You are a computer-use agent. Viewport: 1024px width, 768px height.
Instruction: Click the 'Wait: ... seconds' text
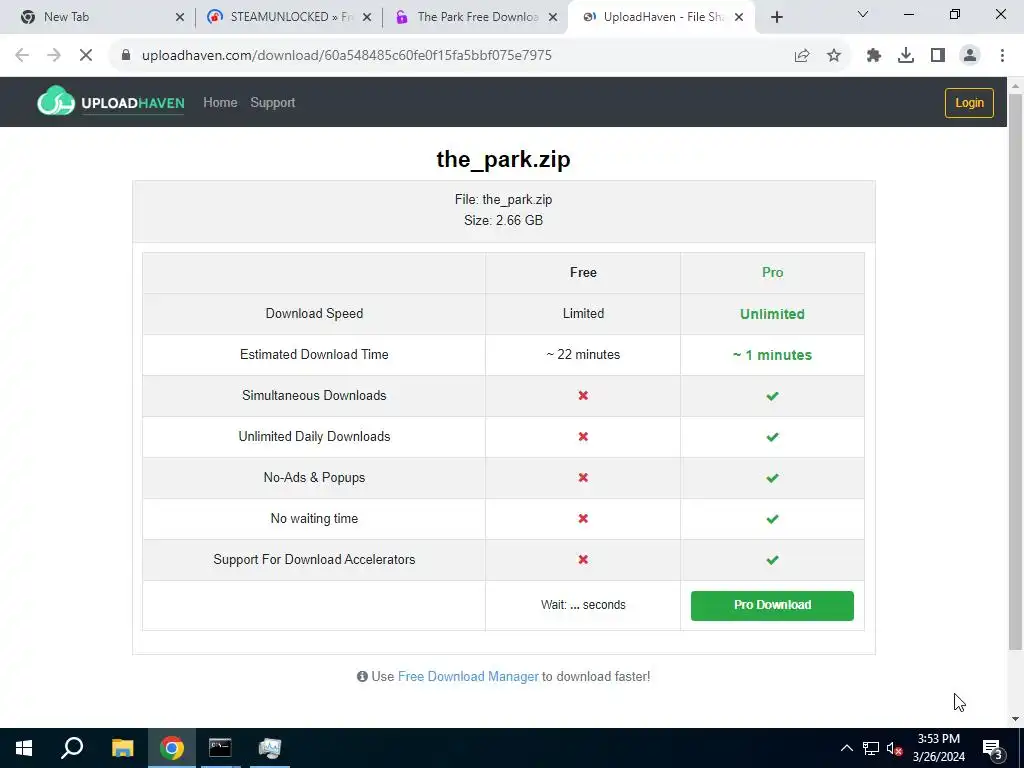[x=583, y=605]
